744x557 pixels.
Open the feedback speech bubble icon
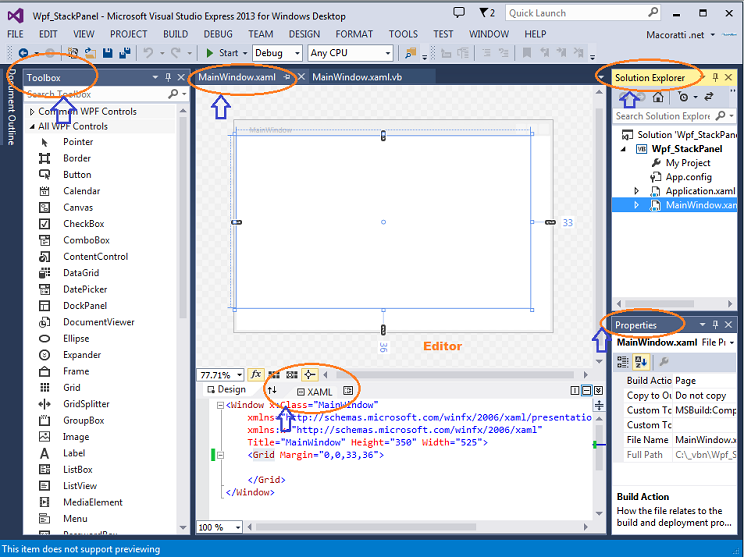459,13
